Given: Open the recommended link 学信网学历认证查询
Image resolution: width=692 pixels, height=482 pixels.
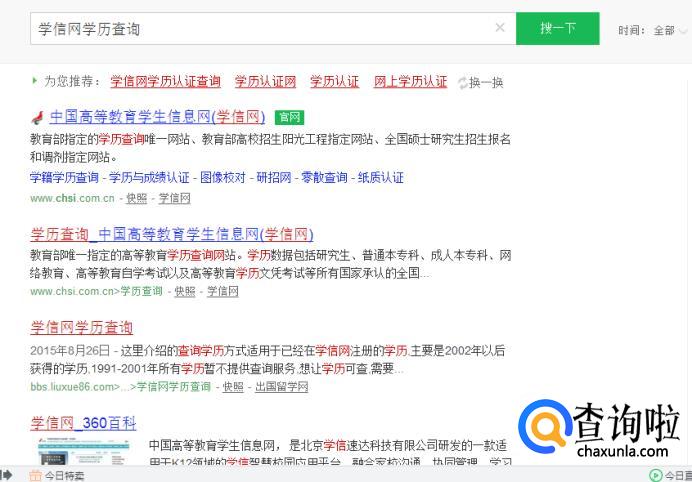Looking at the screenshot, I should pos(165,82).
